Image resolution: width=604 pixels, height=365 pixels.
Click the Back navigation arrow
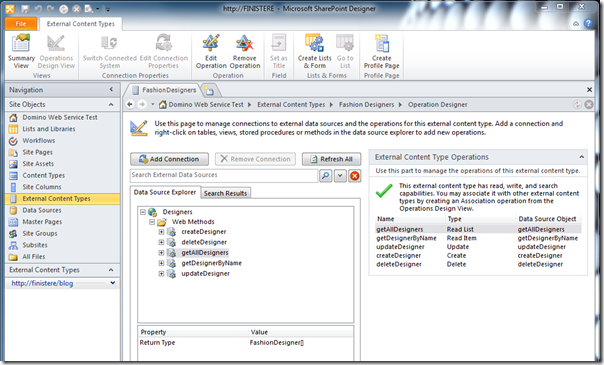pyautogui.click(x=130, y=104)
